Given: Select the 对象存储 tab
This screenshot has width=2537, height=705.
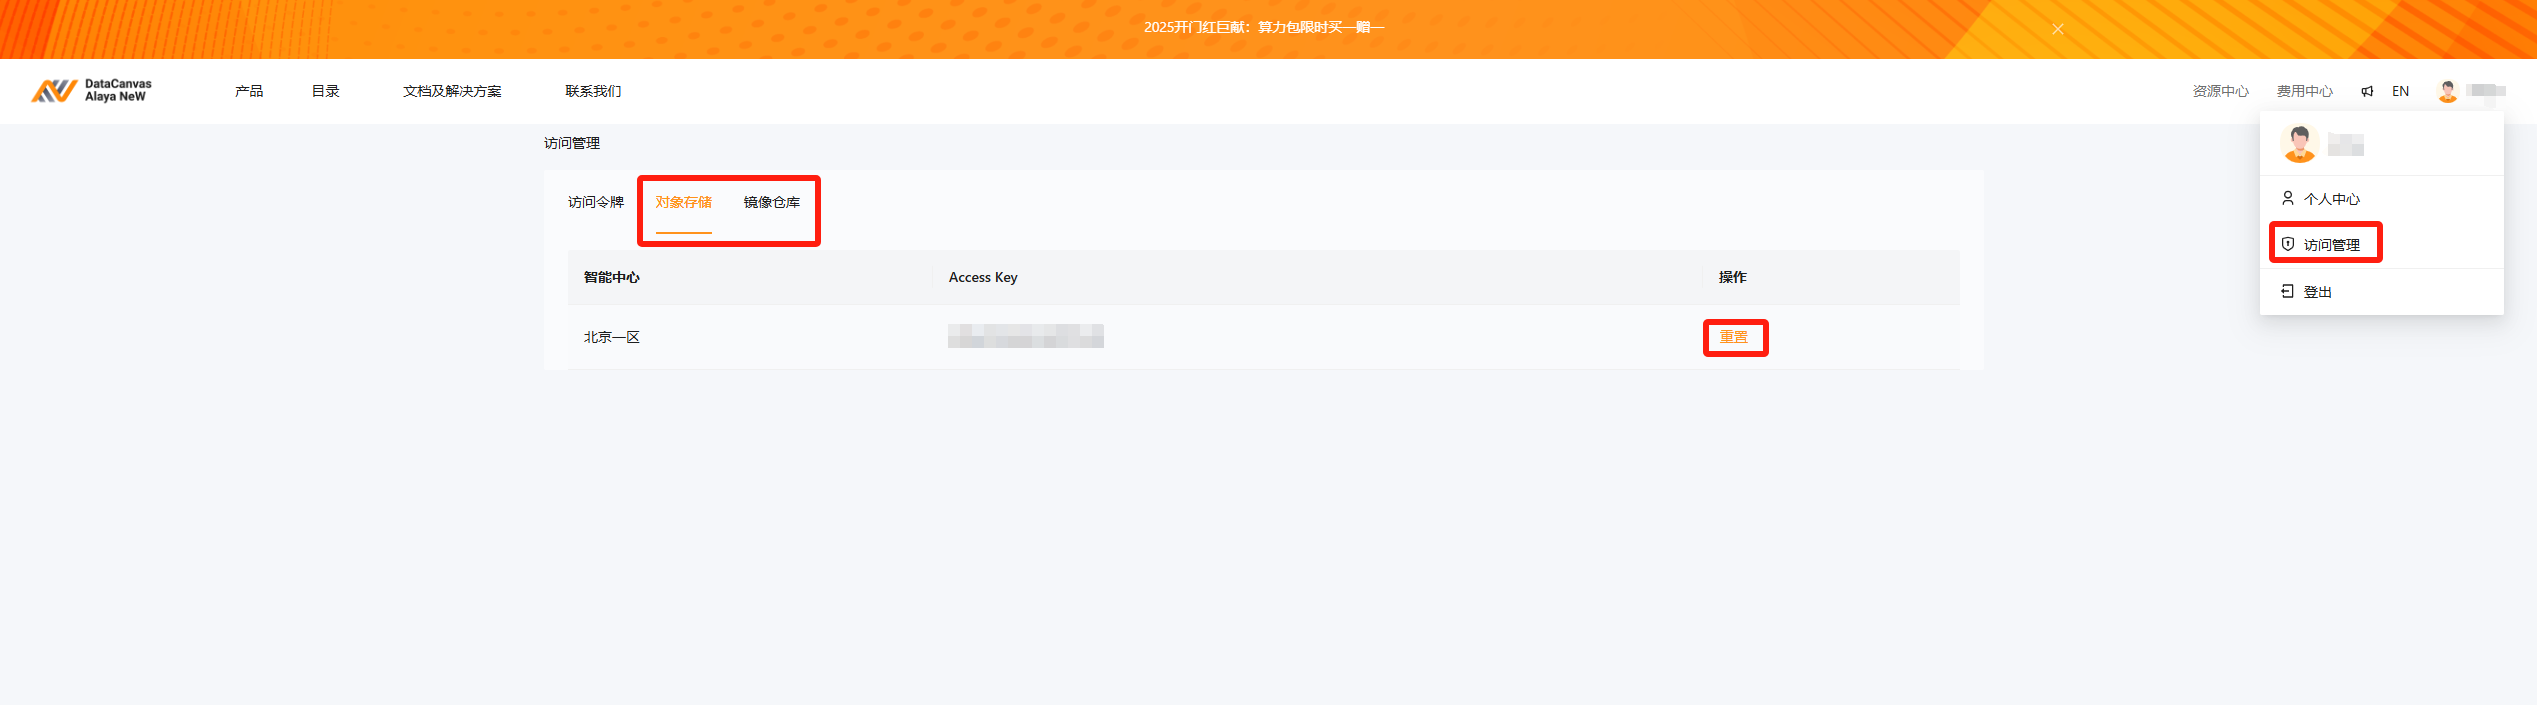Looking at the screenshot, I should [x=683, y=202].
